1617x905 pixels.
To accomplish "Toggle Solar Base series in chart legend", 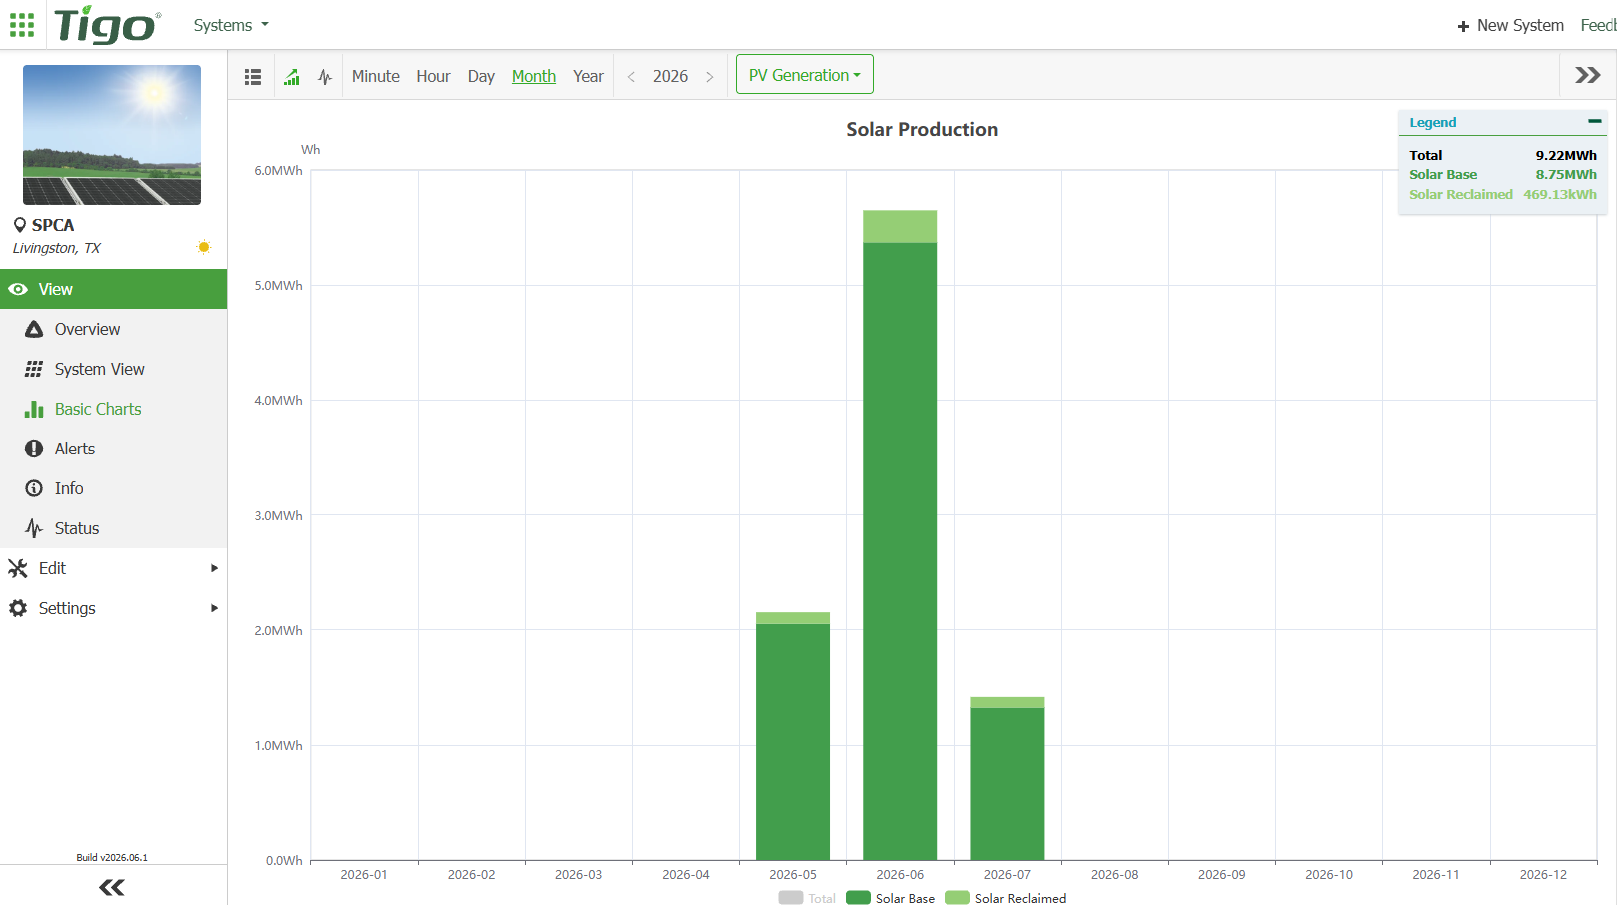I will pyautogui.click(x=890, y=898).
